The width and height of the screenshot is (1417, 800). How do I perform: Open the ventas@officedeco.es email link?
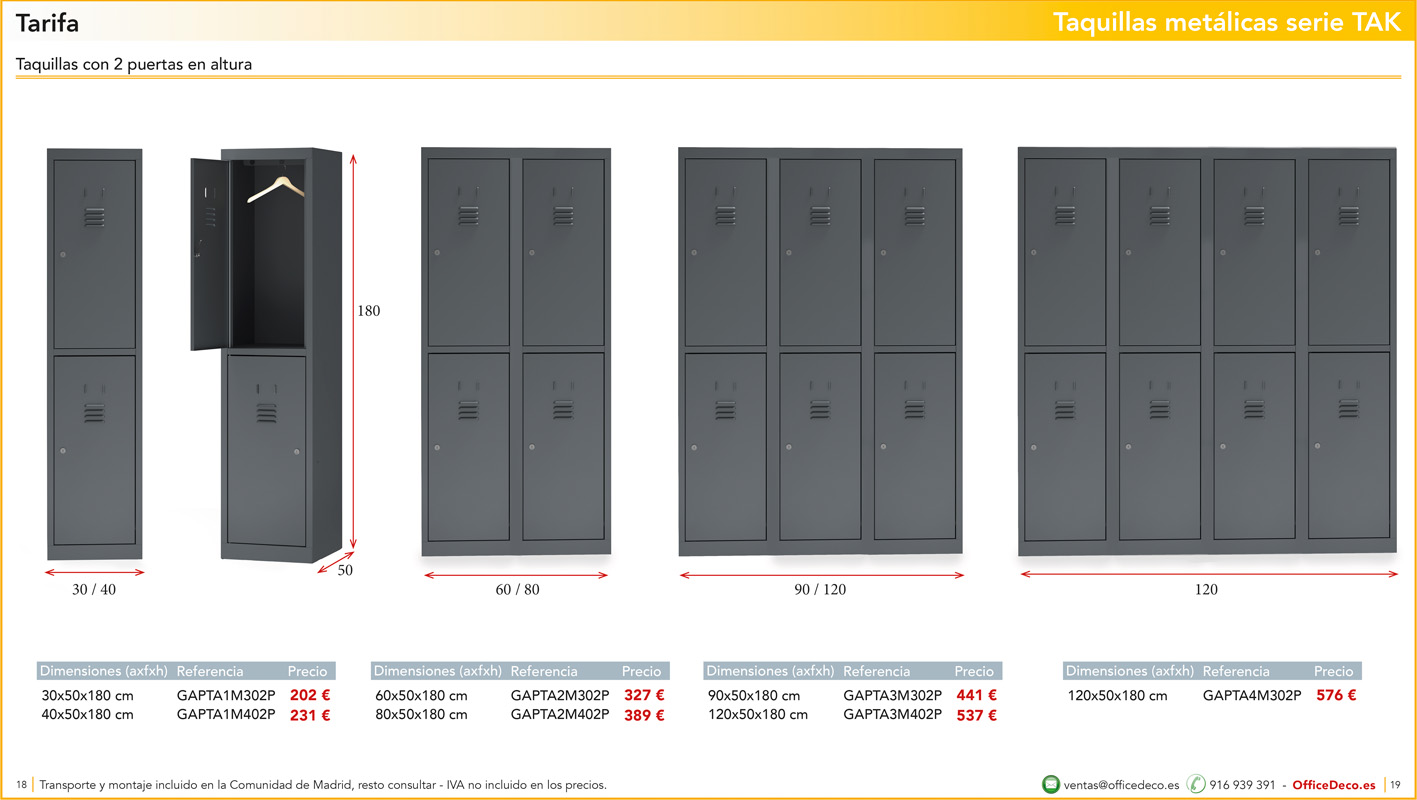1121,785
